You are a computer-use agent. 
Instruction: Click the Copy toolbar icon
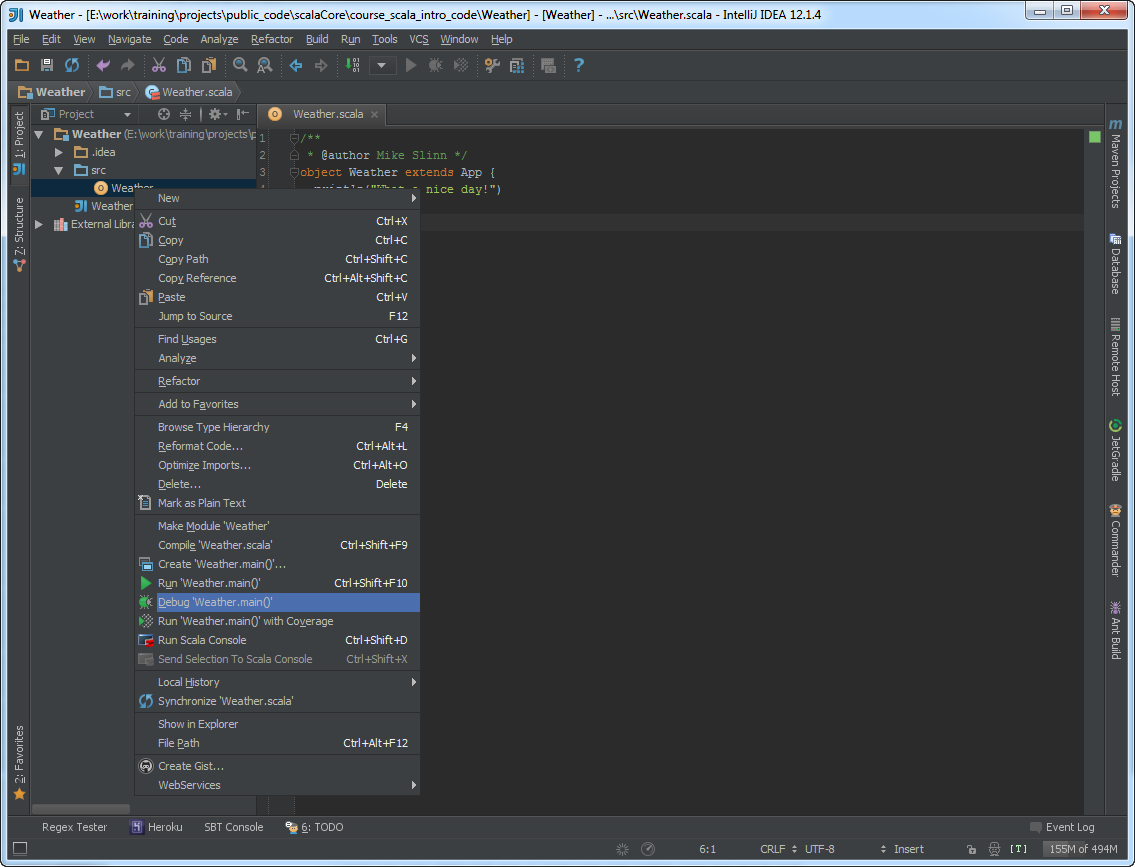pyautogui.click(x=184, y=65)
